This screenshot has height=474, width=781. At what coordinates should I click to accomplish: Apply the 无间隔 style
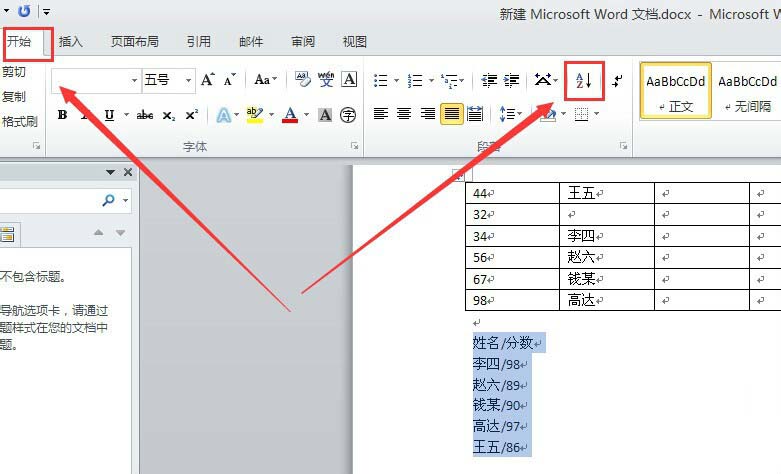point(747,90)
